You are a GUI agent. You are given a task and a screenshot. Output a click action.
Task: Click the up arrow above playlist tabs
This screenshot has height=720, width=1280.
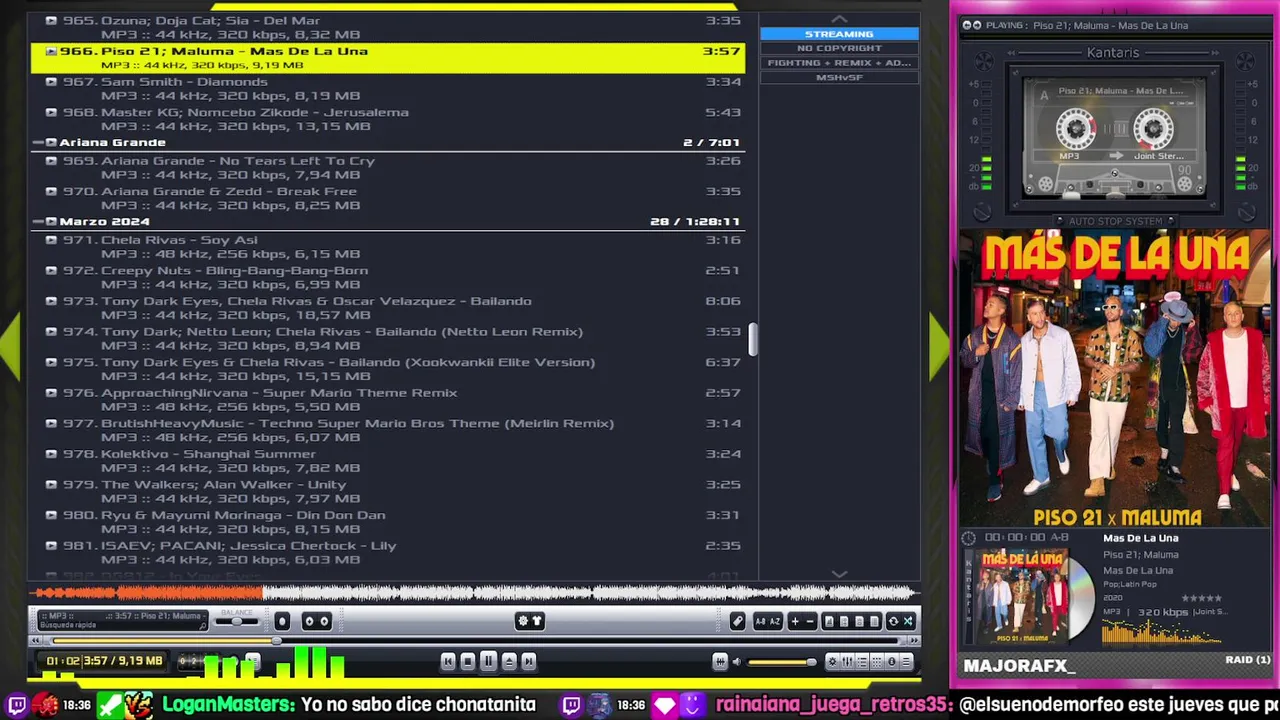coord(839,19)
